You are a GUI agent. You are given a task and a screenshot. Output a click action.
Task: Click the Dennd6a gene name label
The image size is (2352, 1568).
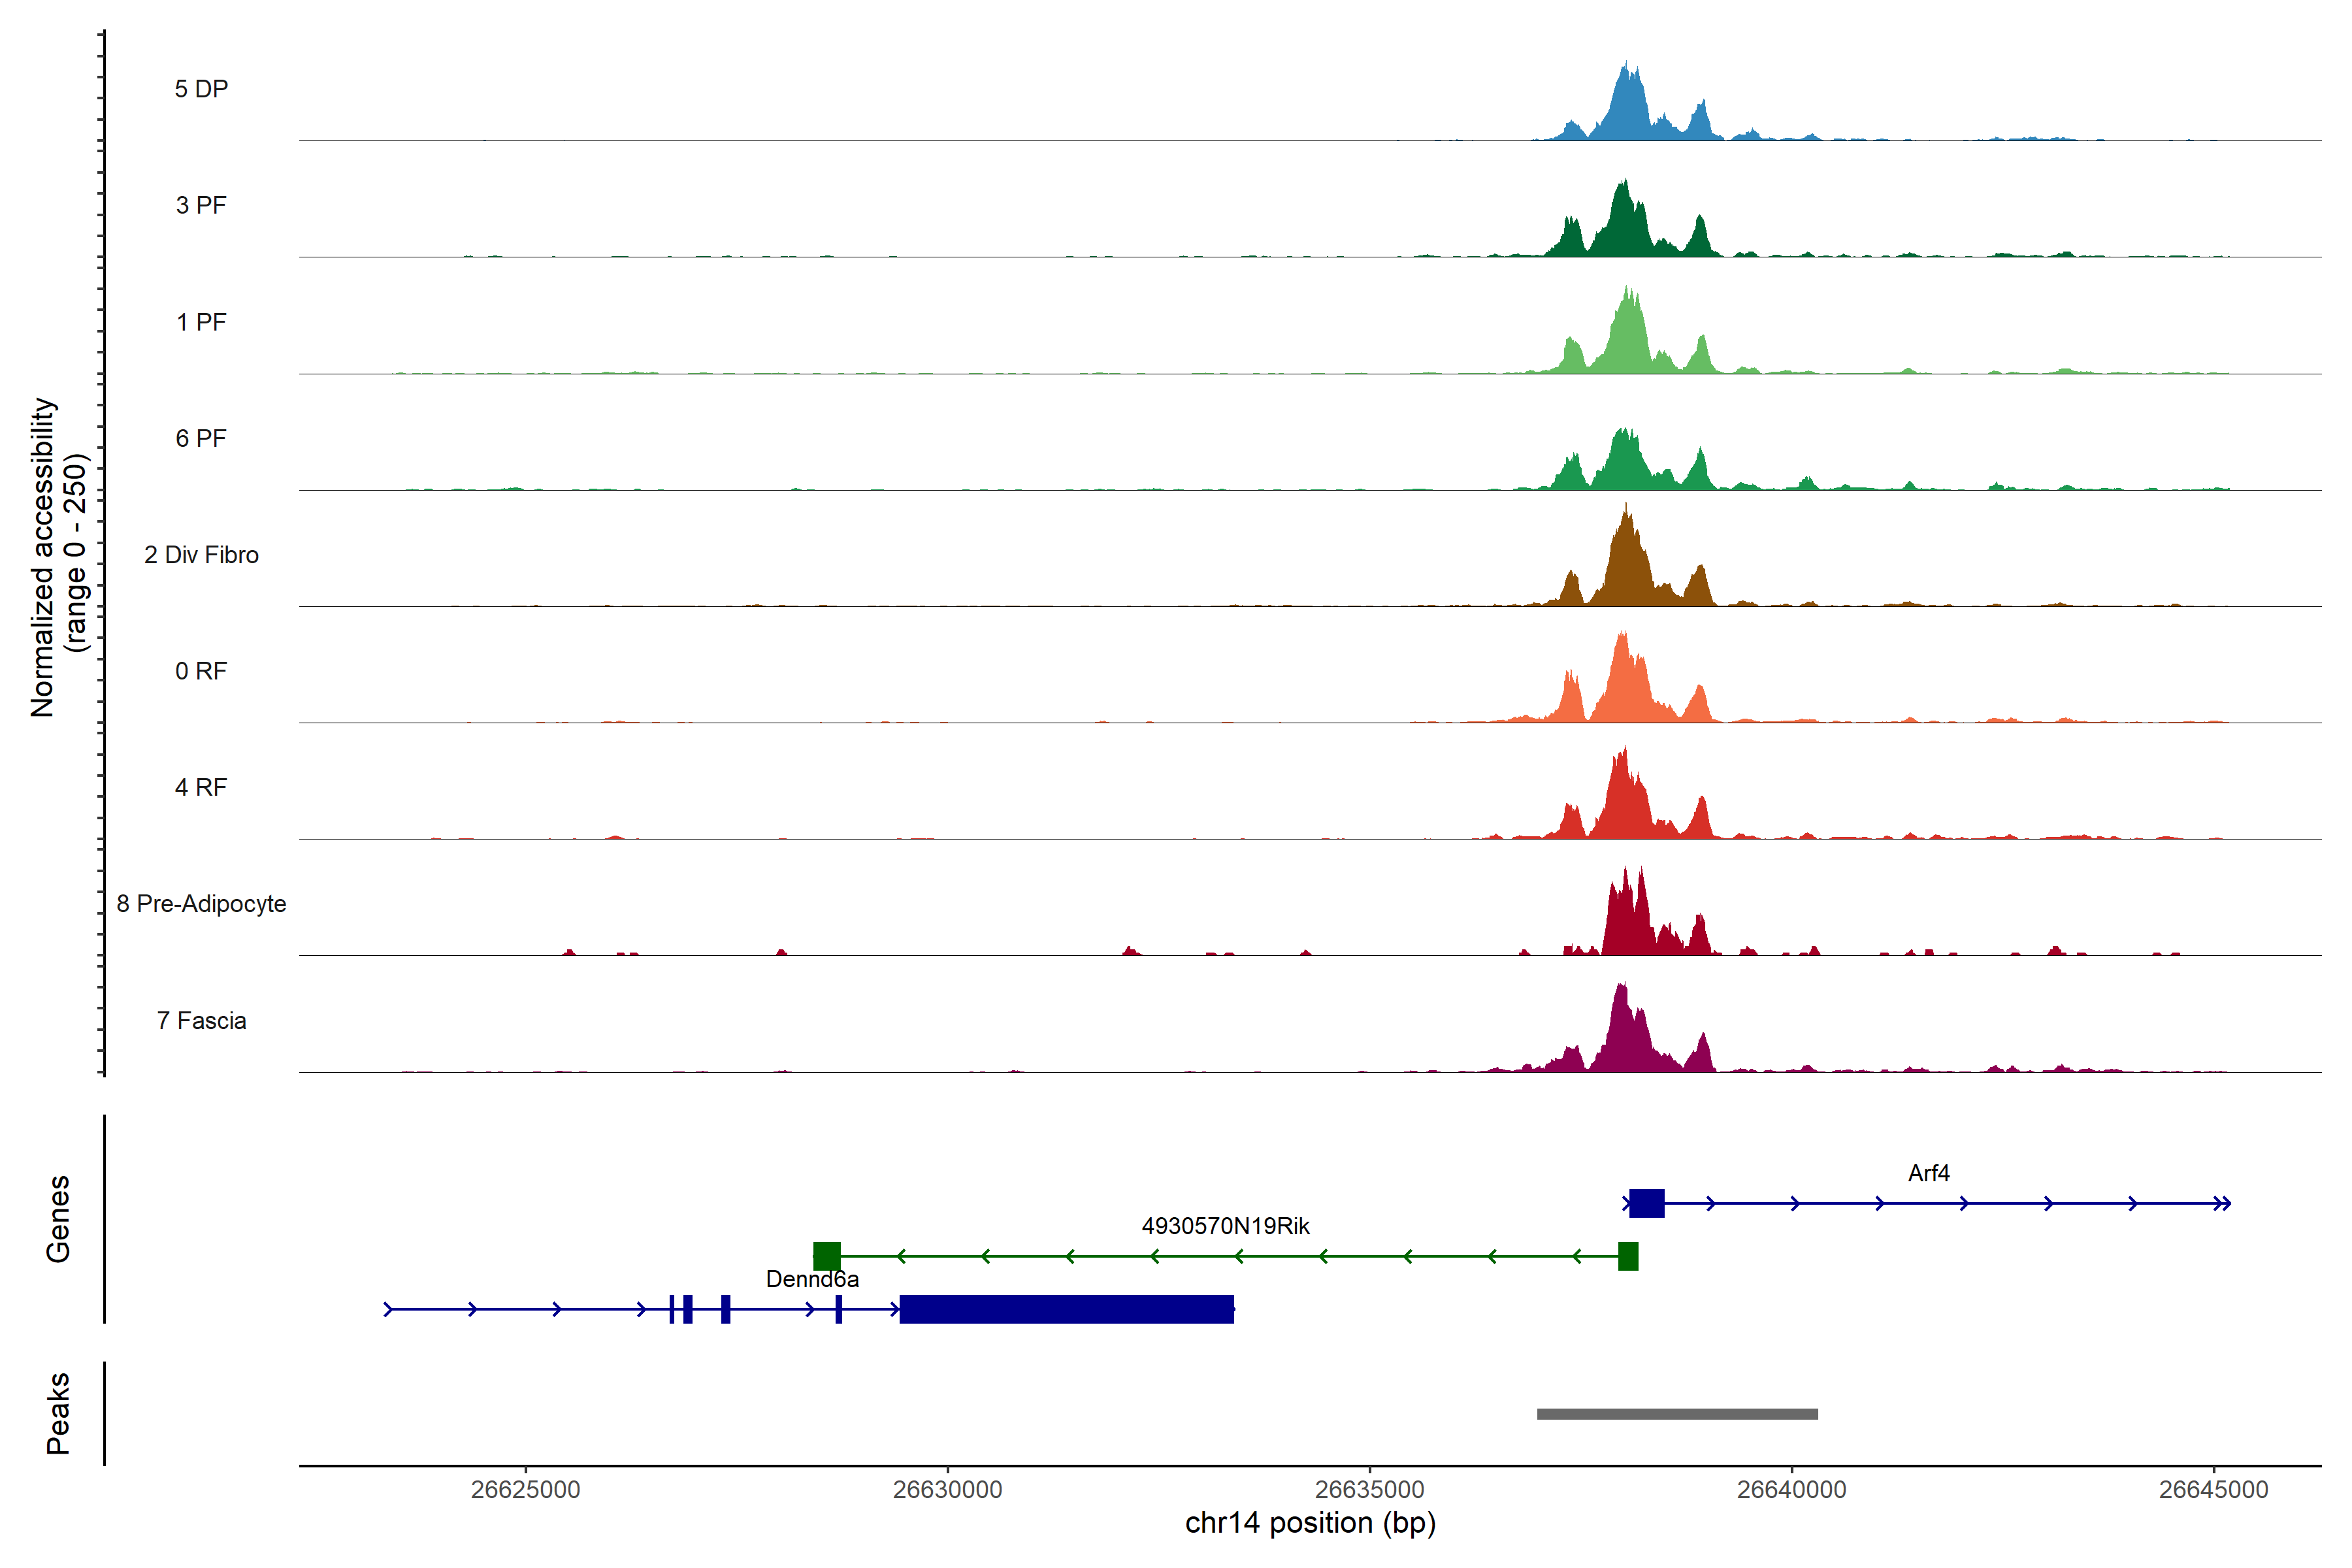pos(812,1279)
